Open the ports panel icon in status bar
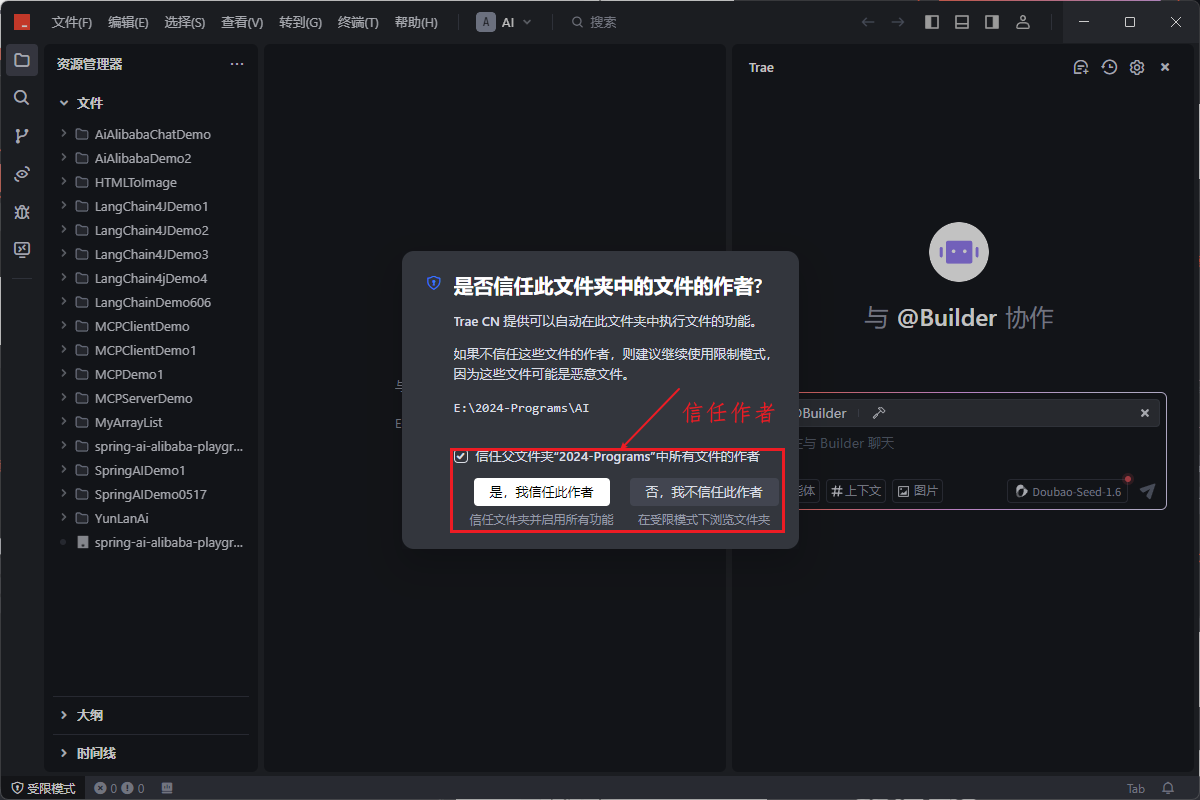Viewport: 1200px width, 800px height. pyautogui.click(x=167, y=788)
